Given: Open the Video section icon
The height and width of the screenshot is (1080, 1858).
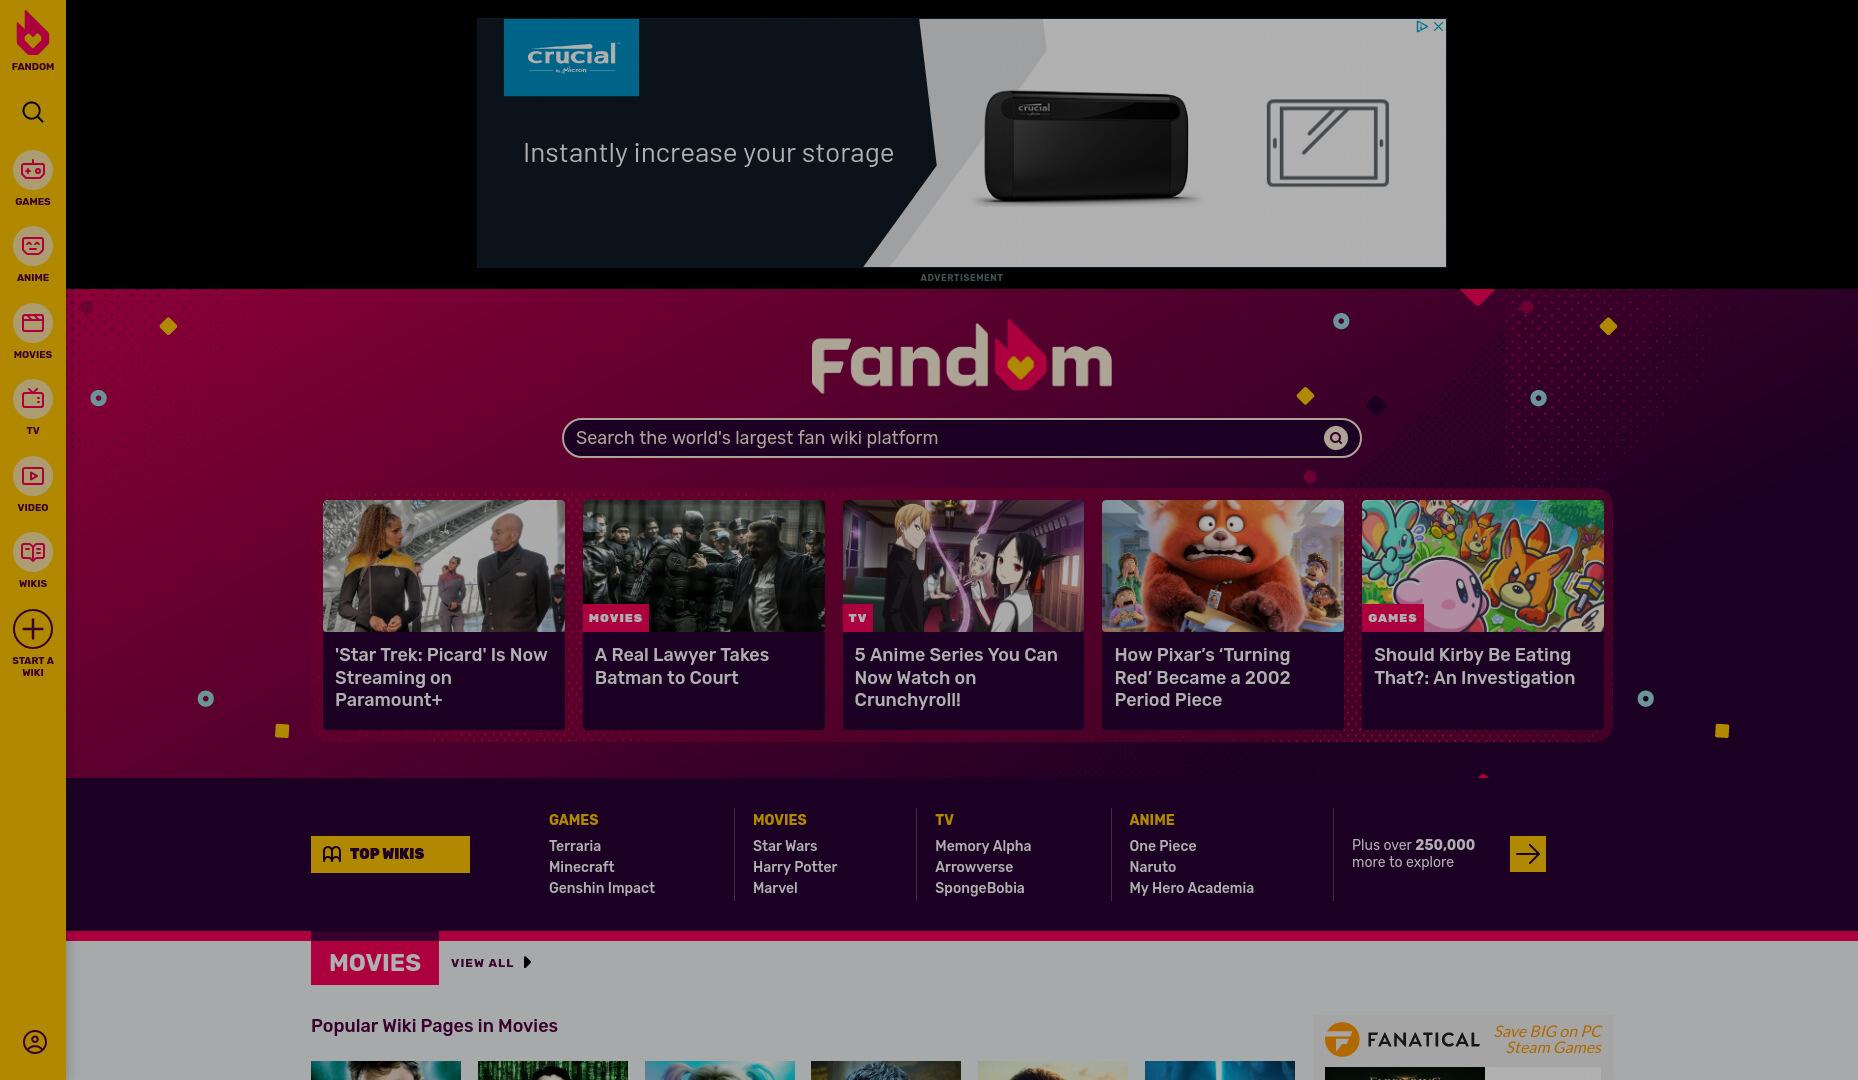Looking at the screenshot, I should 33,476.
